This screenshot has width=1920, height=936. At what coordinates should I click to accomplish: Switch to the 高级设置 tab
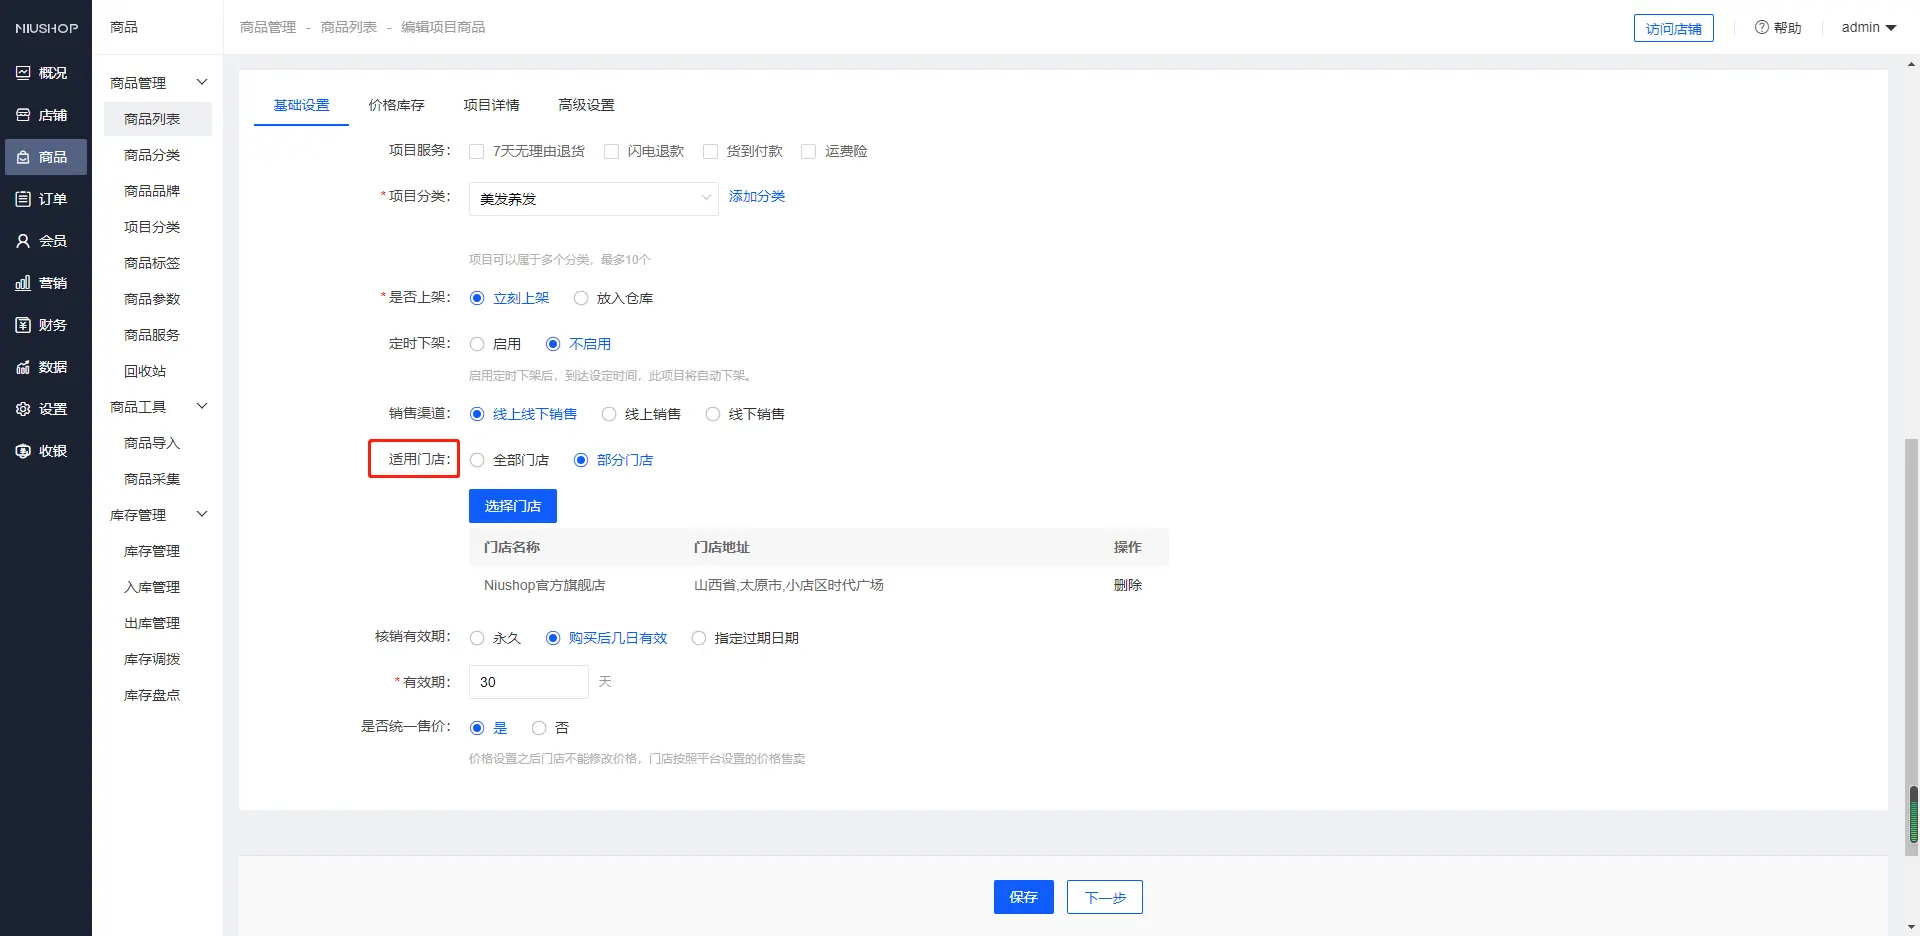586,105
